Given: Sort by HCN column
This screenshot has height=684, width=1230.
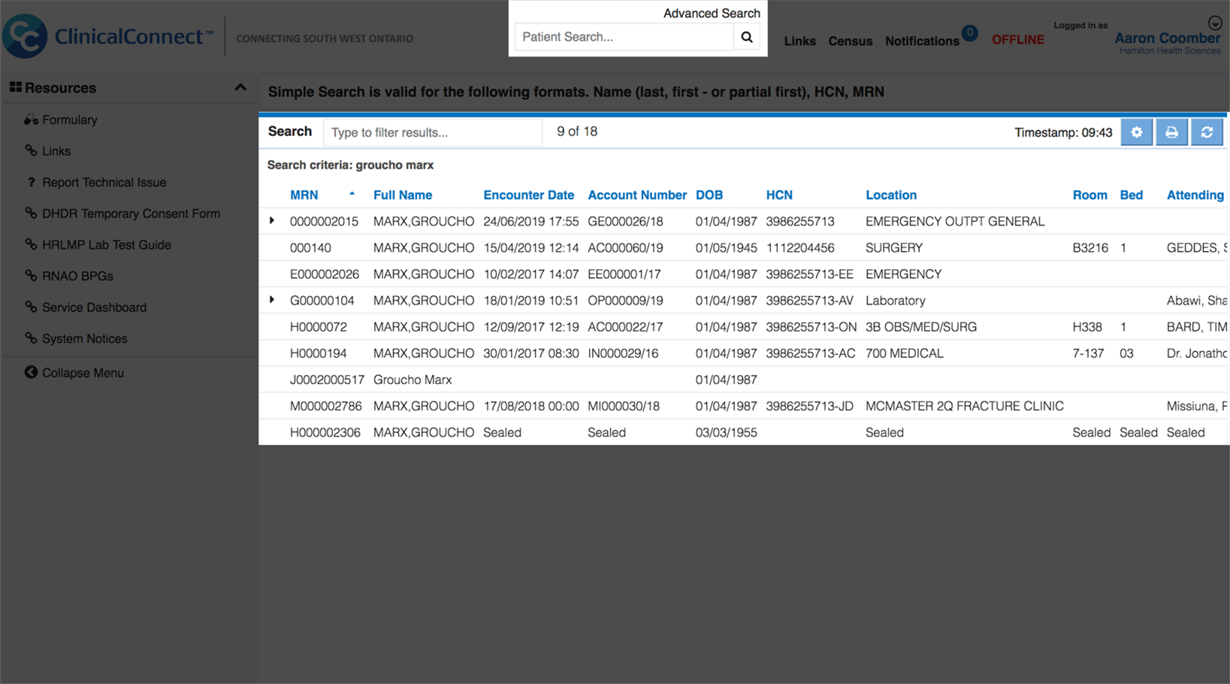Looking at the screenshot, I should pyautogui.click(x=779, y=195).
